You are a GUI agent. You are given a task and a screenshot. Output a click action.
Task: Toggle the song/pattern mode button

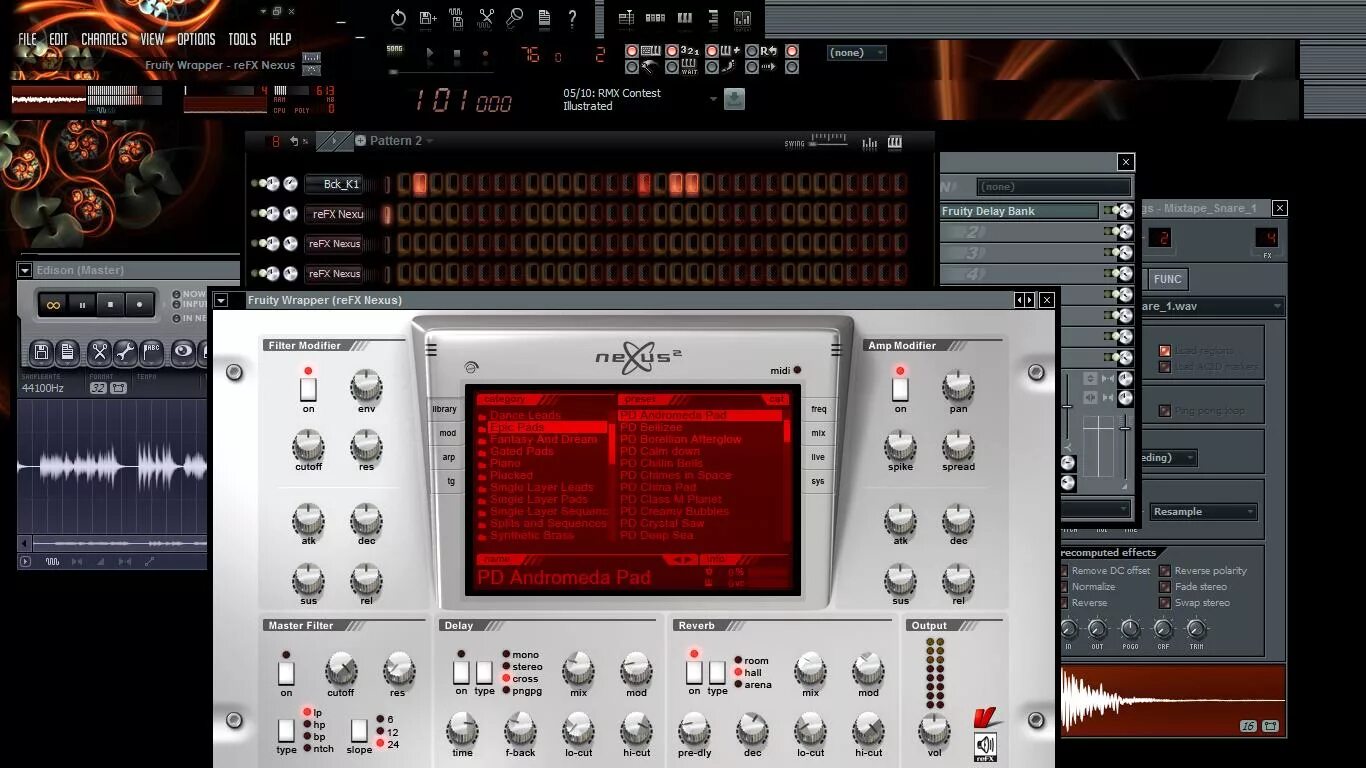point(395,49)
